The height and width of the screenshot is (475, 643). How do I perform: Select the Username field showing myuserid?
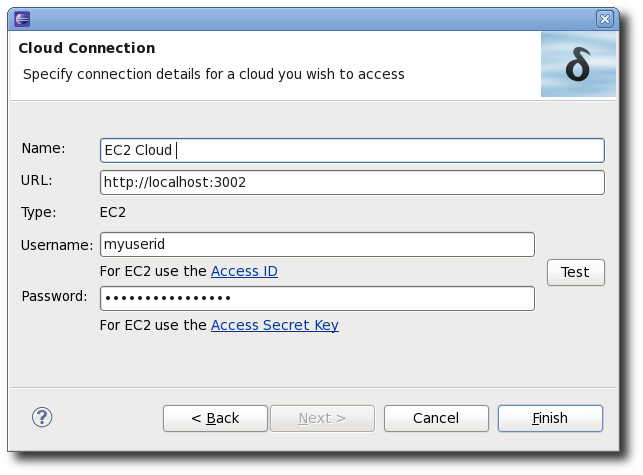317,244
